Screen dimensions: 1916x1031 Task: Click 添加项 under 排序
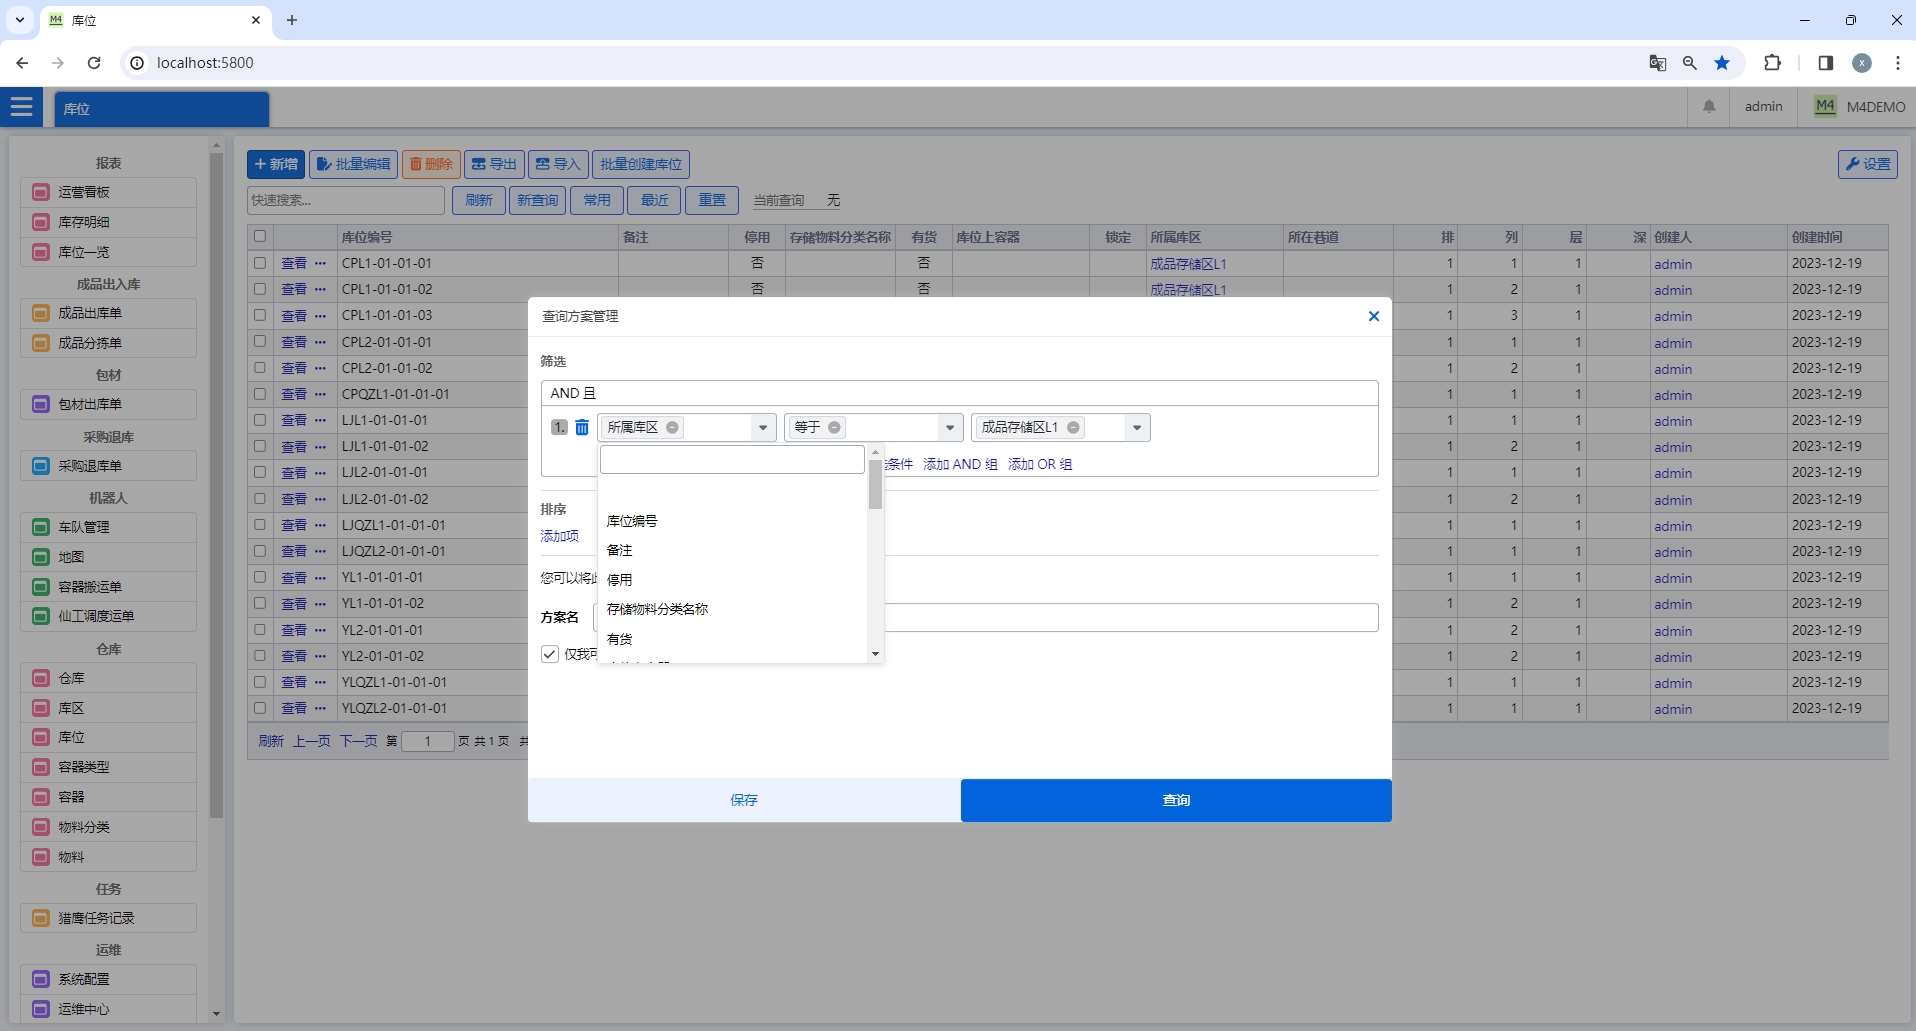tap(559, 536)
